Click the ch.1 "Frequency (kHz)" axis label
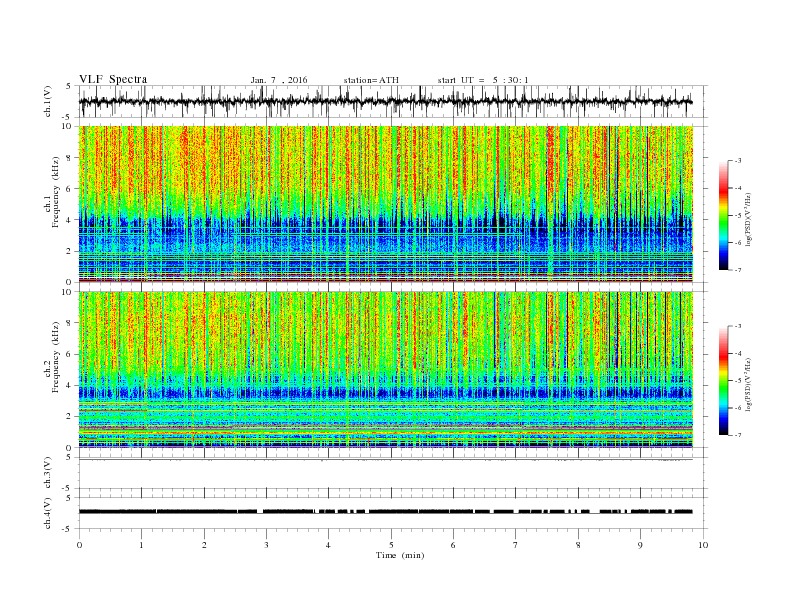 pyautogui.click(x=56, y=192)
